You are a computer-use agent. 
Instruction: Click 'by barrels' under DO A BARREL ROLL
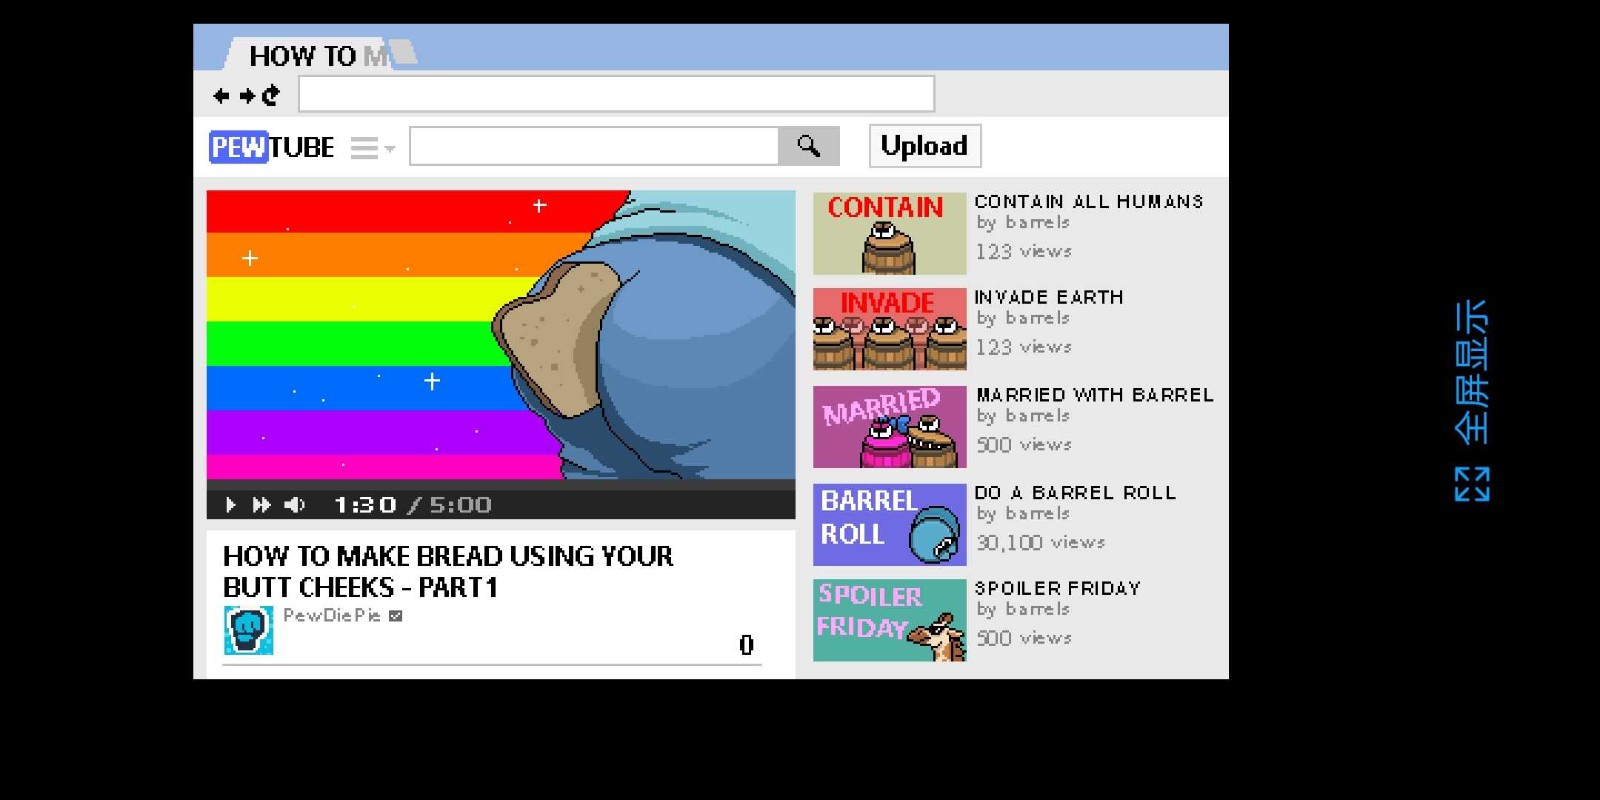click(x=1023, y=514)
